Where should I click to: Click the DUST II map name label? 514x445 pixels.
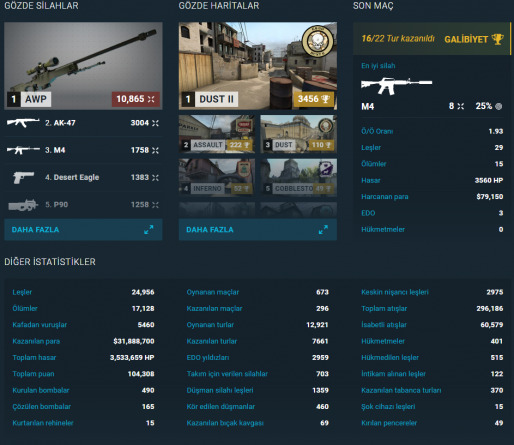point(216,99)
